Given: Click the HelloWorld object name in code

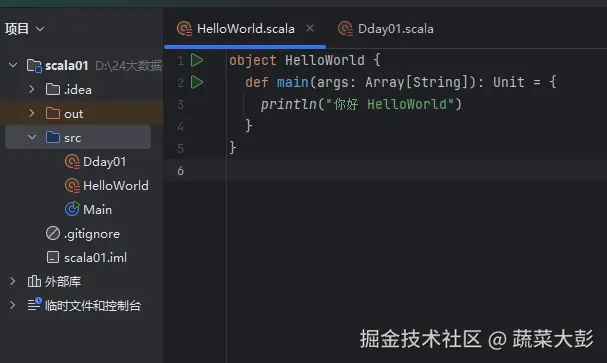Looking at the screenshot, I should 325,60.
